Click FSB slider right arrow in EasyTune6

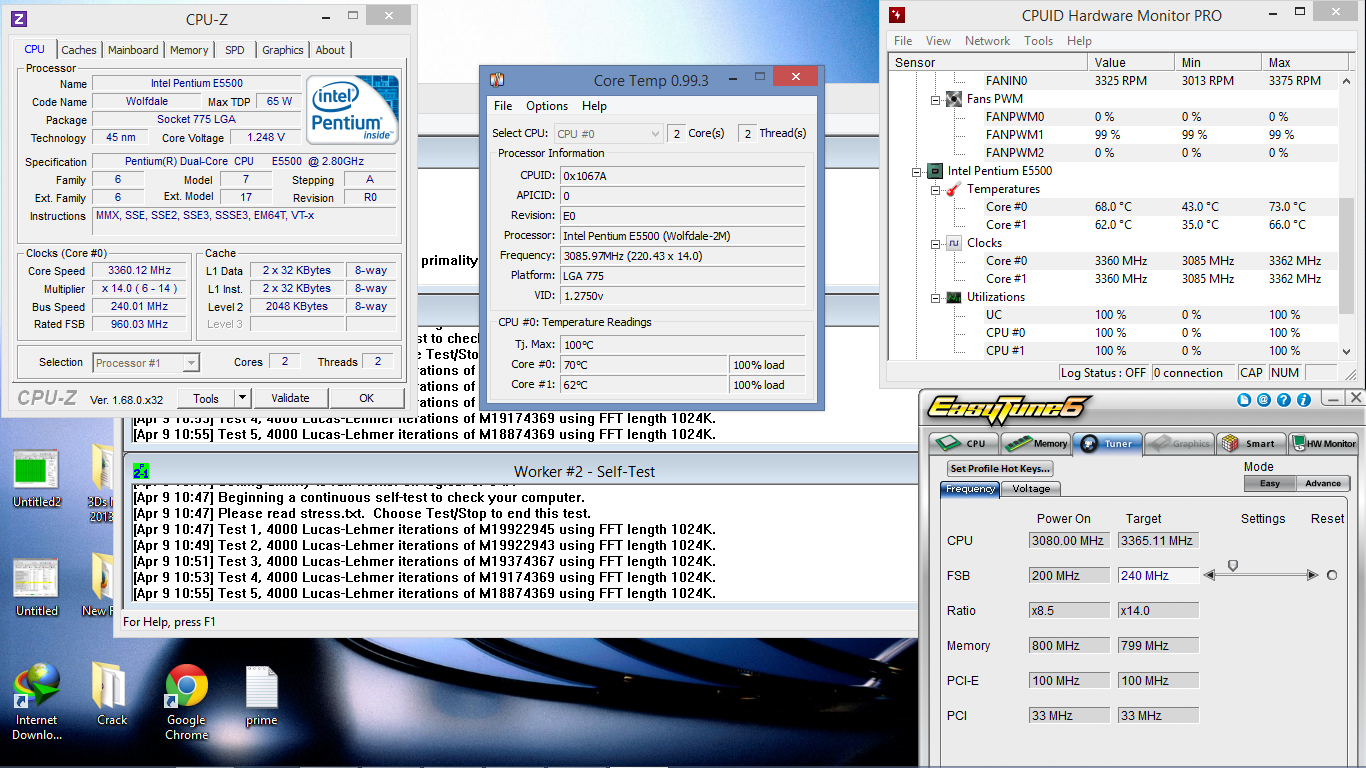point(1313,575)
